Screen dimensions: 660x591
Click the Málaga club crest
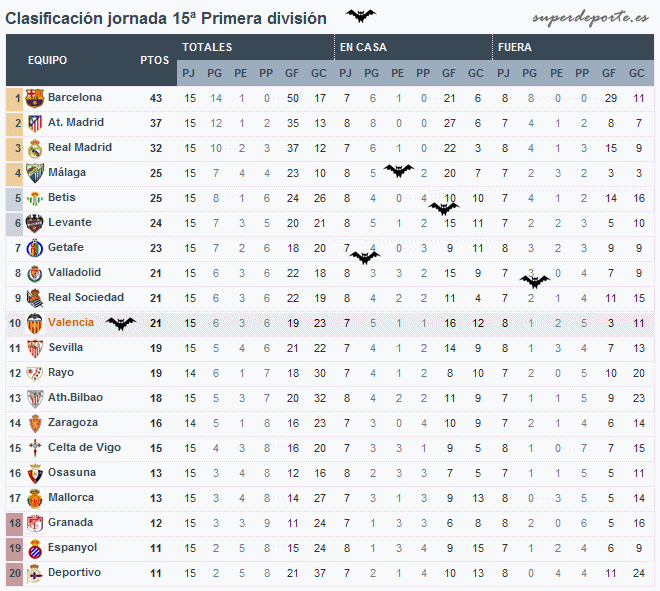(x=35, y=173)
